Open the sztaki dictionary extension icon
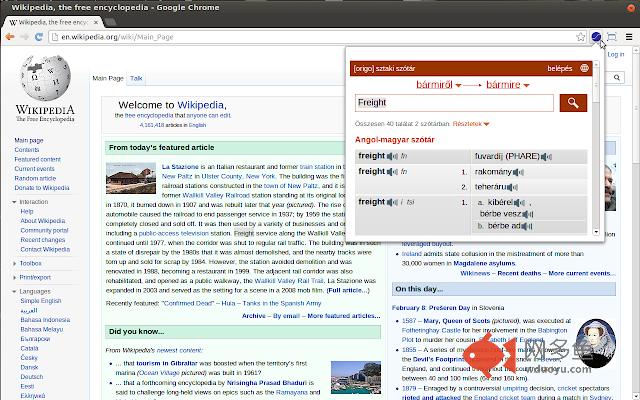 tap(597, 37)
